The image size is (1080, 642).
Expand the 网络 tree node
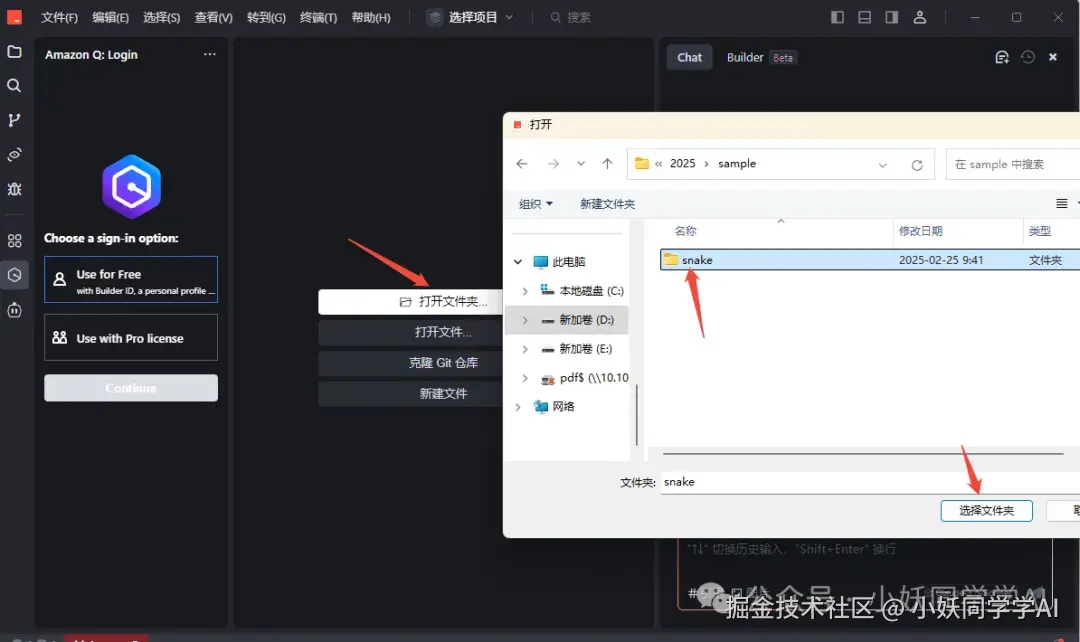(518, 407)
